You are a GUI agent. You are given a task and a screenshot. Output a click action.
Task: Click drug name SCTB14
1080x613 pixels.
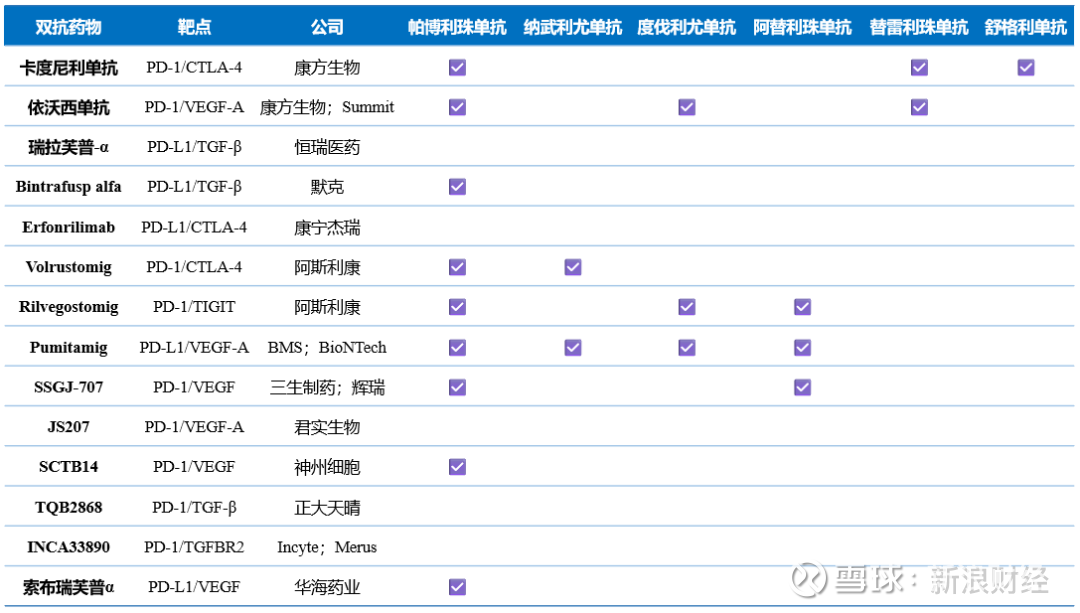68,467
